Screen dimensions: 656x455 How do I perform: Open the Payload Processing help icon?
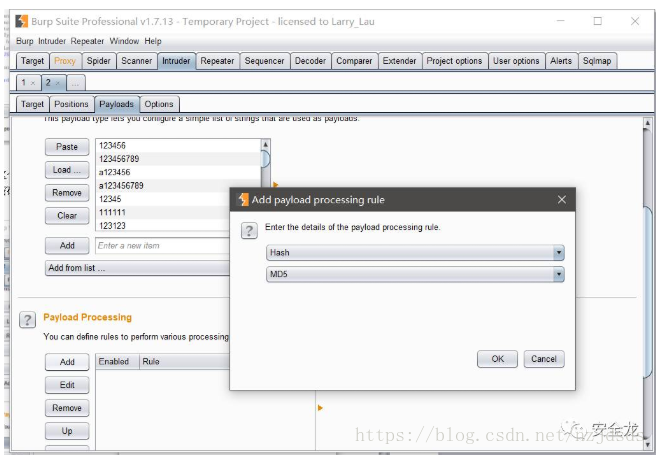pyautogui.click(x=28, y=320)
